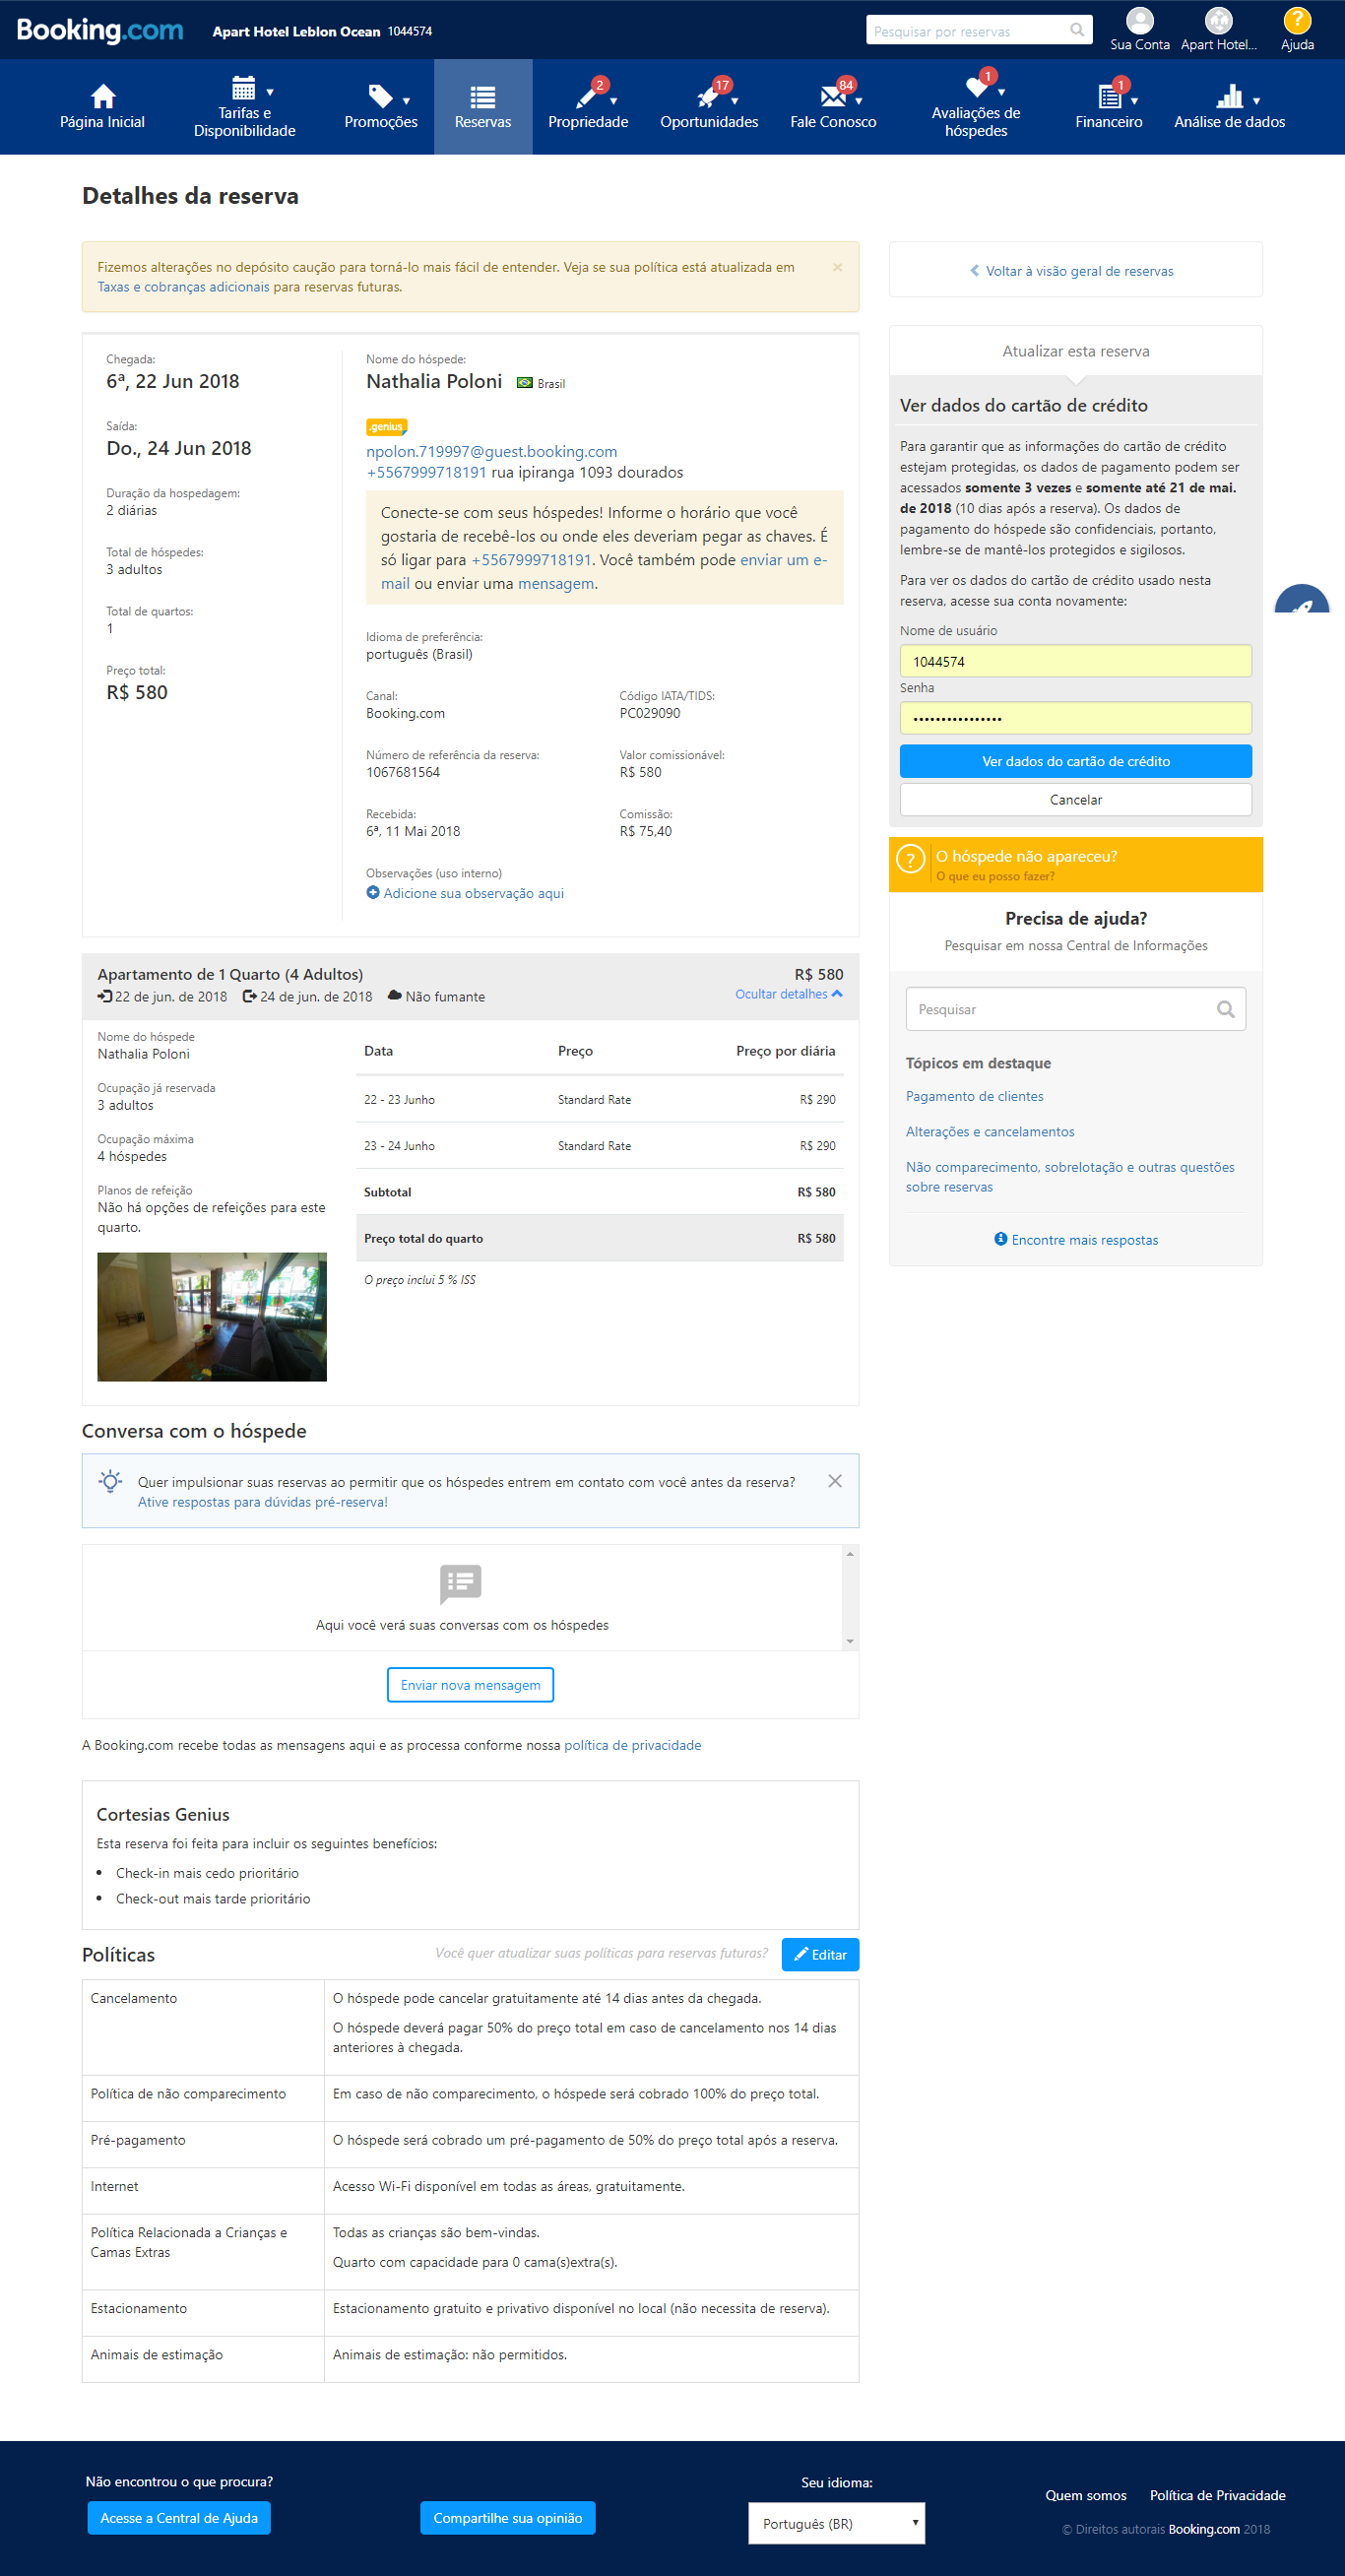Click the Enviar nova mensagem button
The width and height of the screenshot is (1345, 2576).
pos(470,1685)
